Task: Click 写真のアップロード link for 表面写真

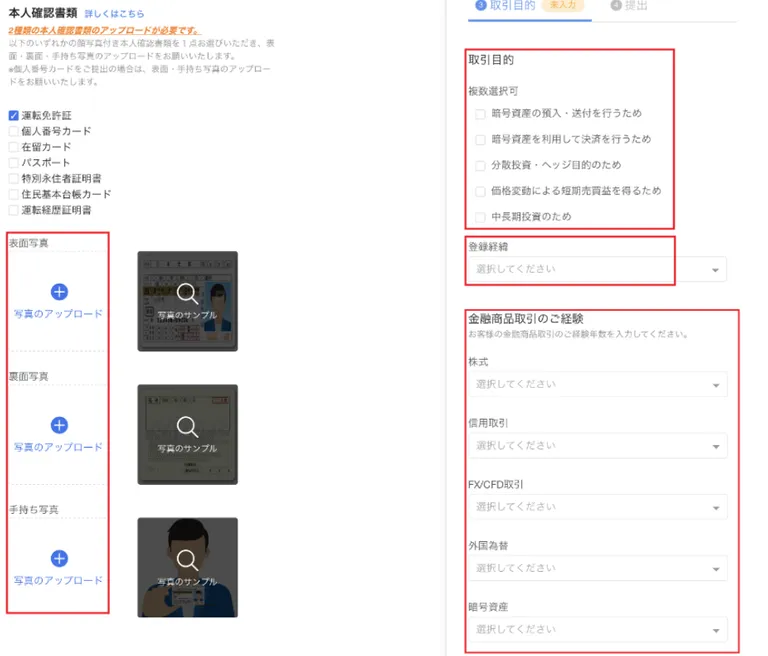Action: 58,314
